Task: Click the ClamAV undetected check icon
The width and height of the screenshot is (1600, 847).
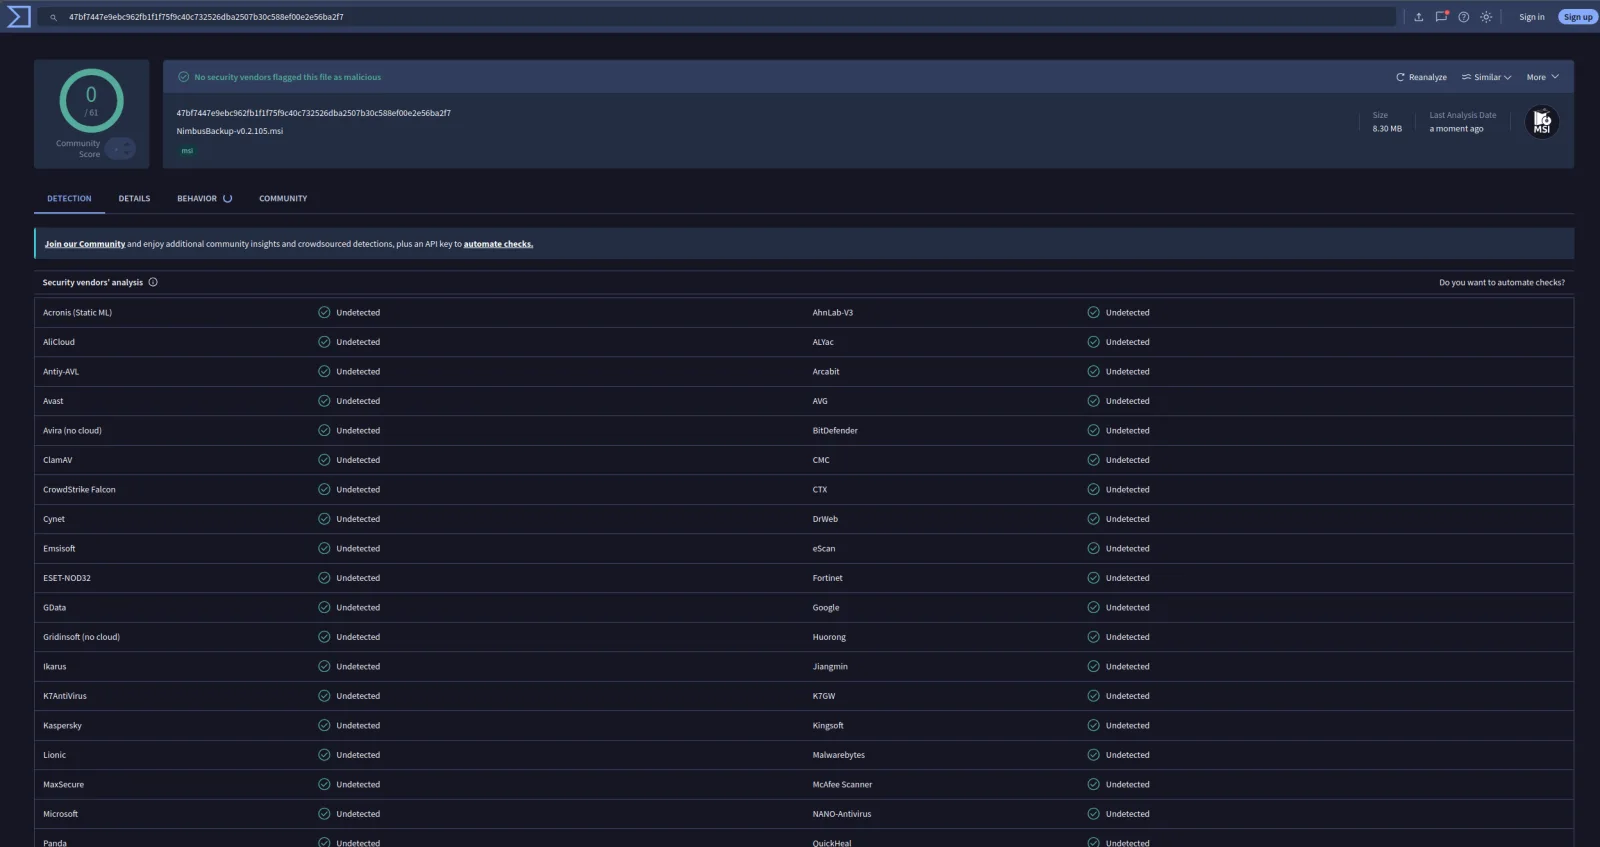Action: 324,460
